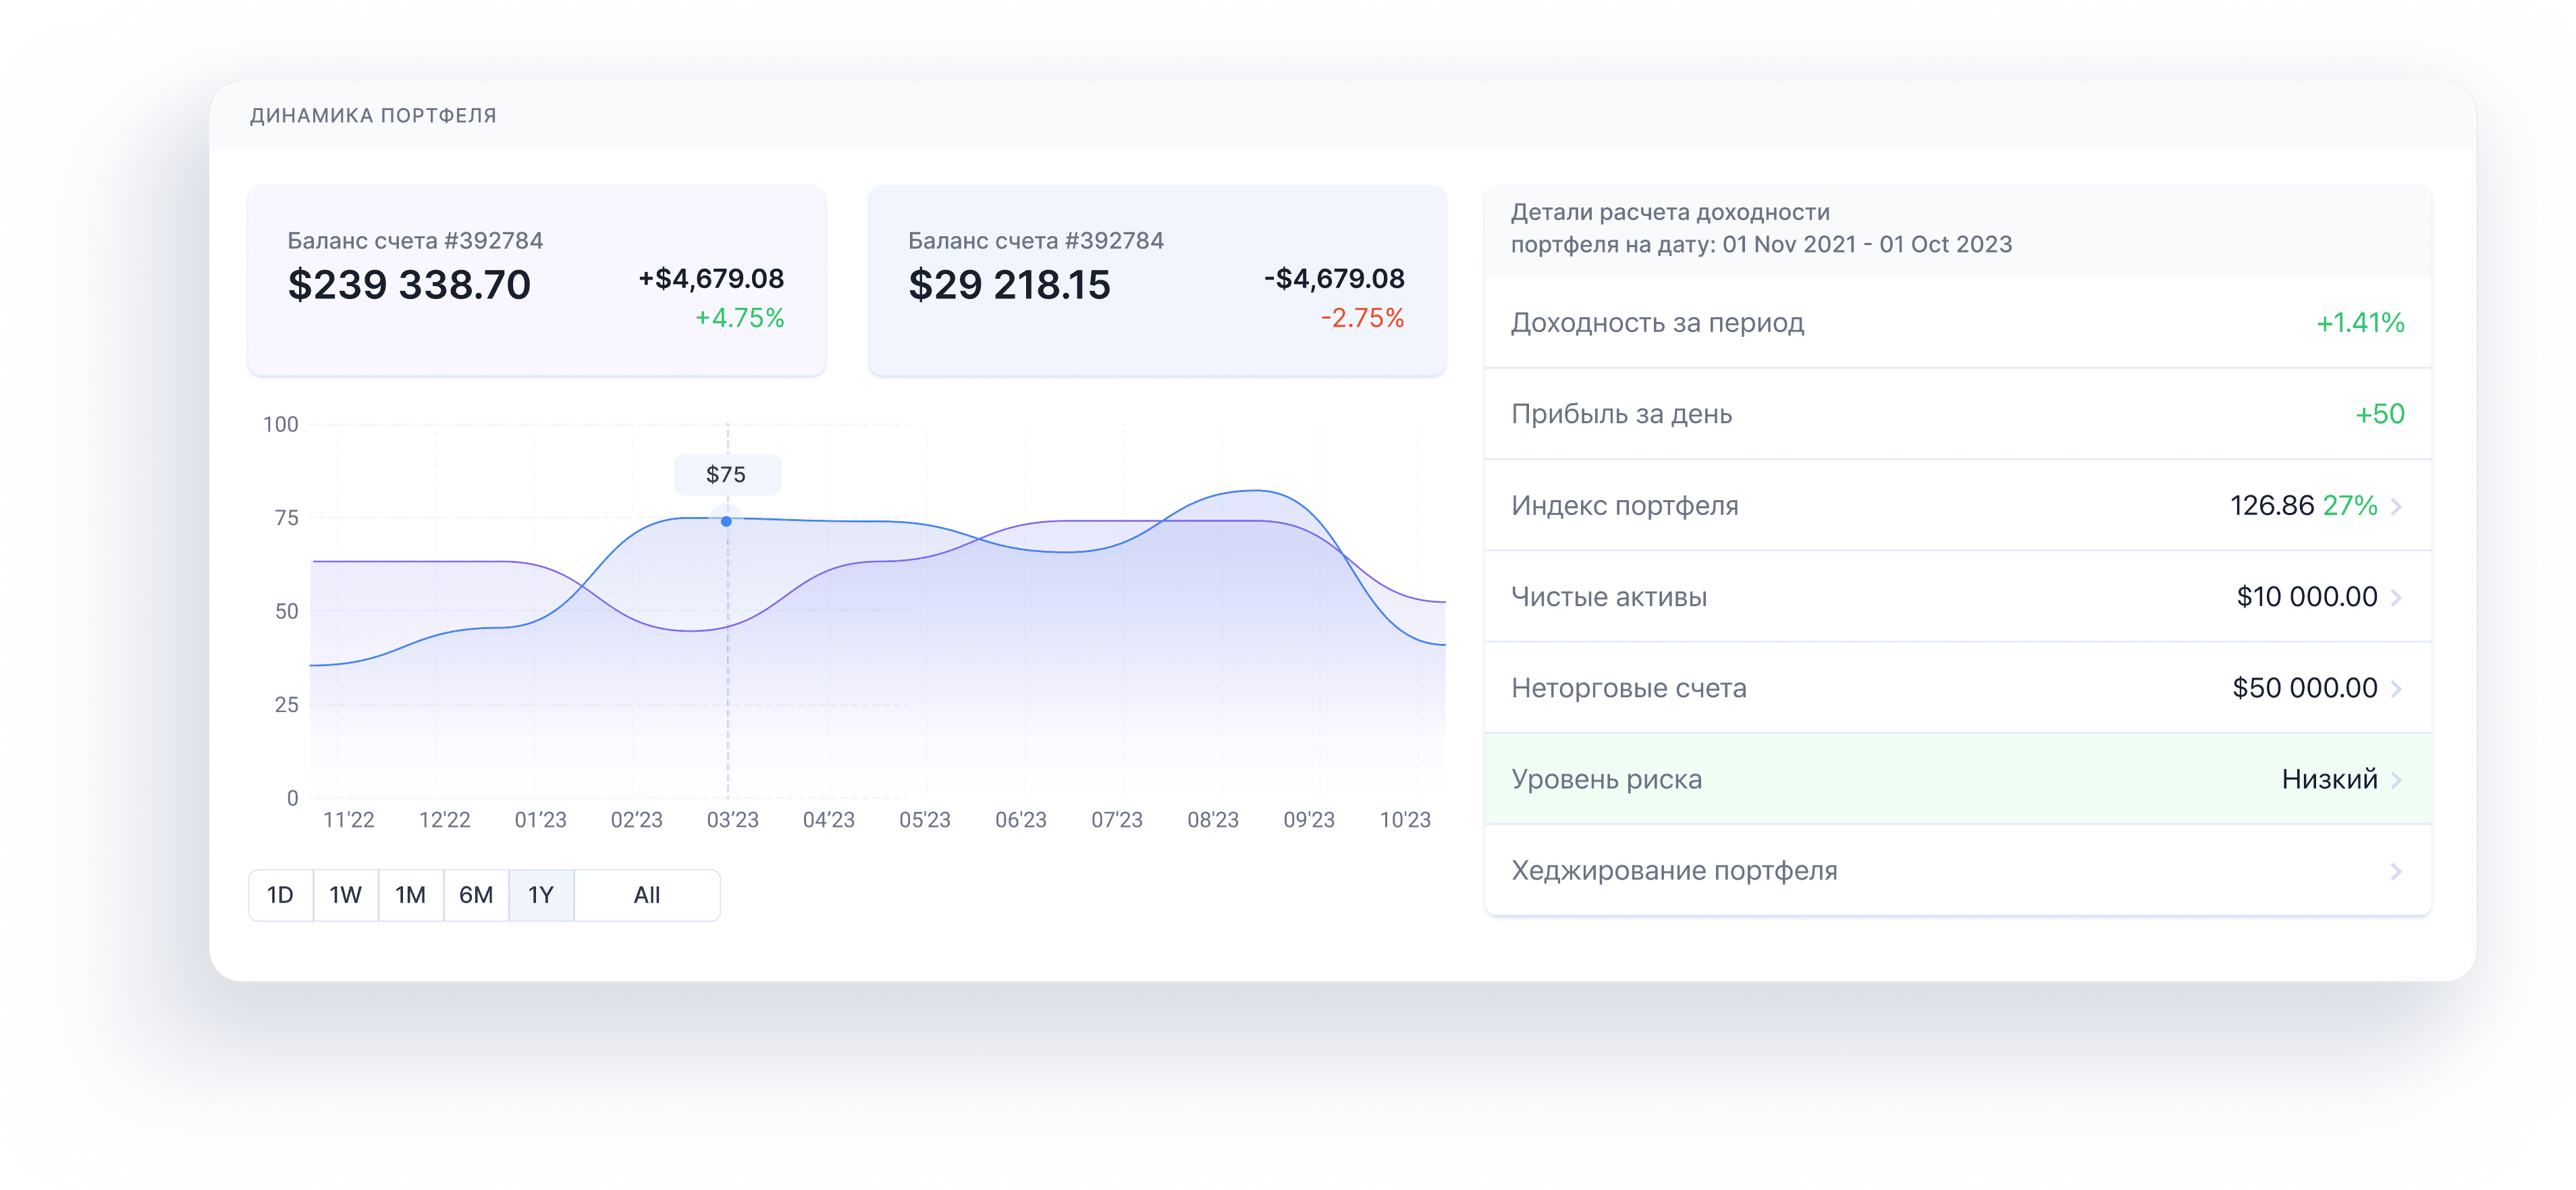Open Чистые активы chevron arrow
This screenshot has height=1190, width=2576.
pyautogui.click(x=2396, y=597)
